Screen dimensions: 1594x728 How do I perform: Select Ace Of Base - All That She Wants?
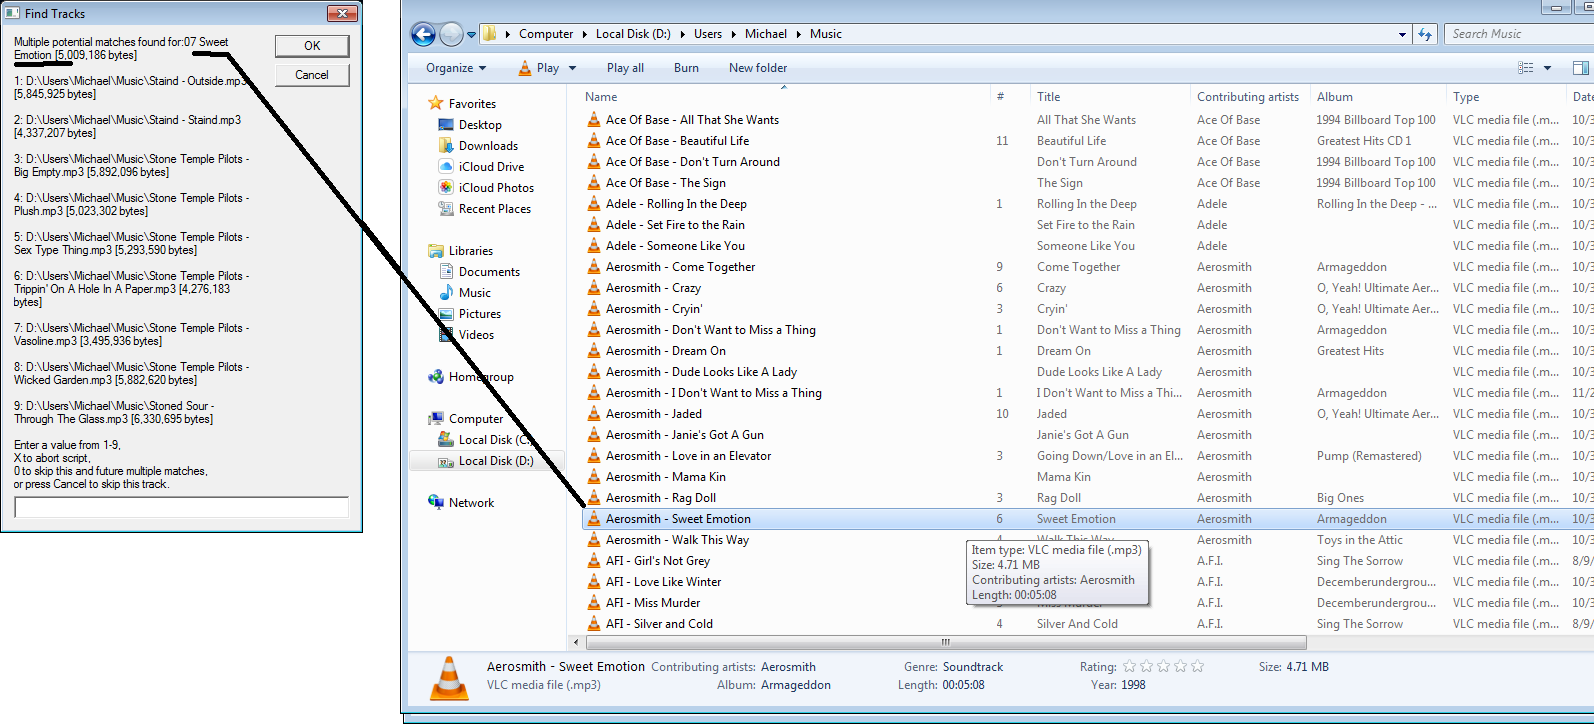pyautogui.click(x=692, y=120)
